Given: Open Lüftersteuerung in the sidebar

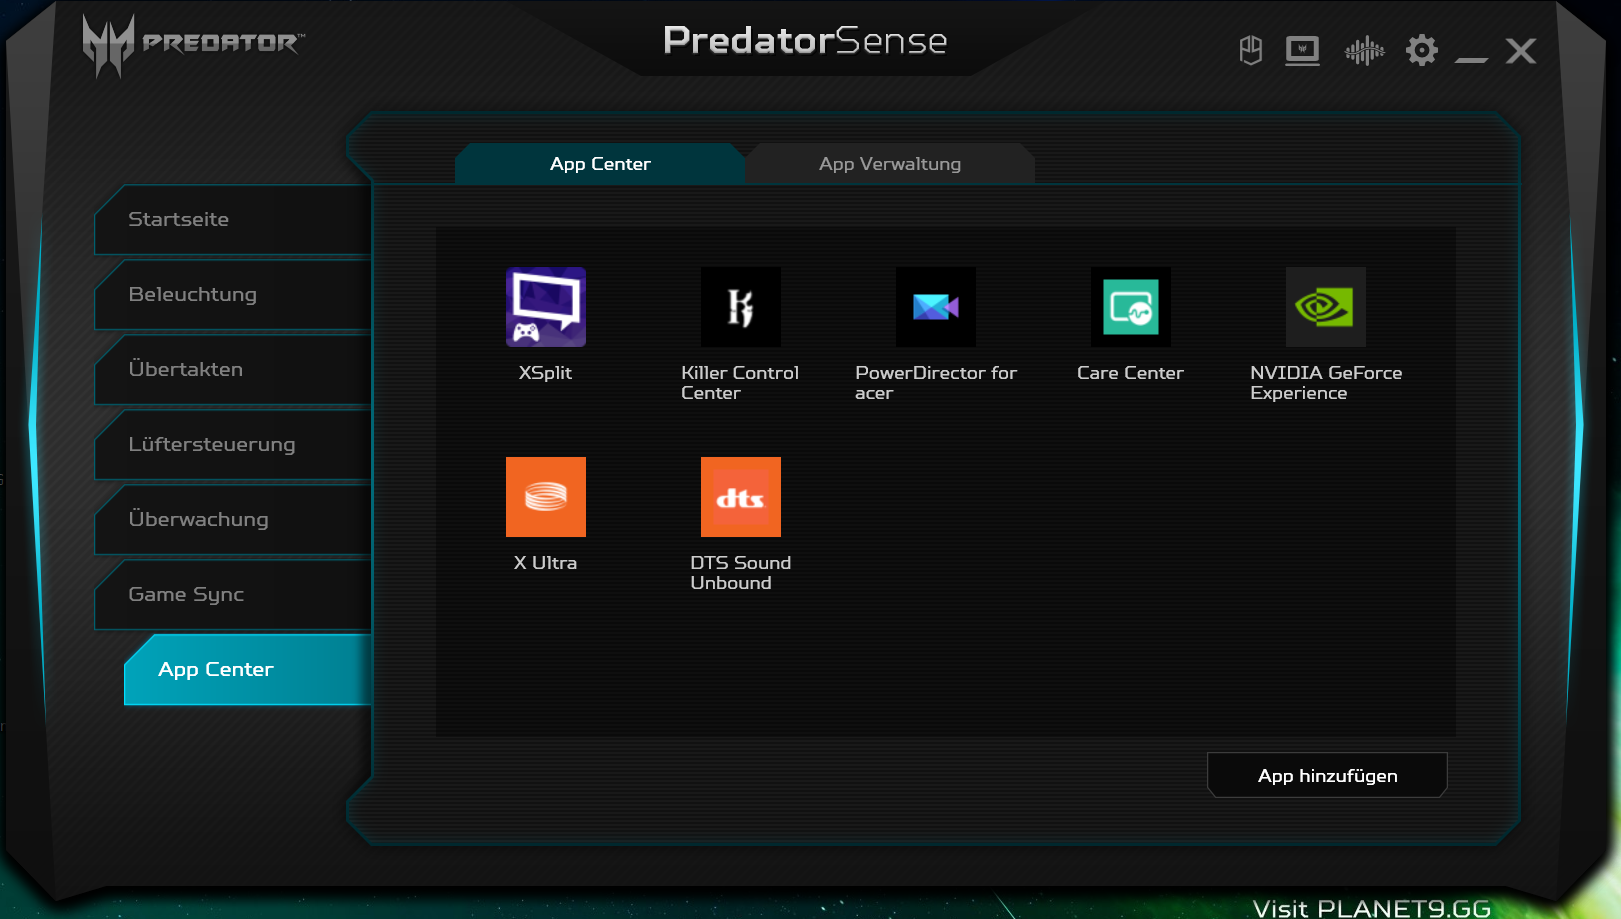Looking at the screenshot, I should click(233, 445).
